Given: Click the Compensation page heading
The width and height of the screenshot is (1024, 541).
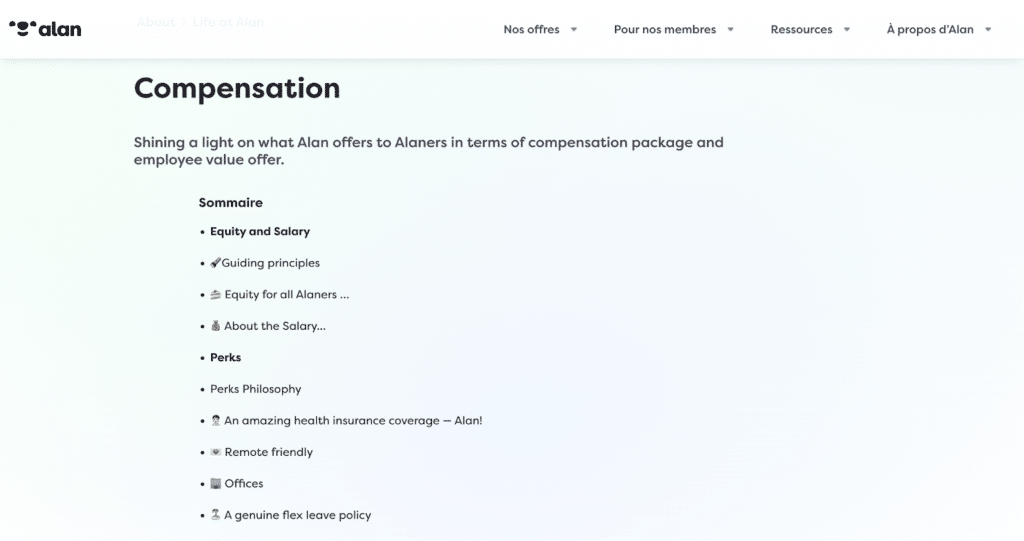Looking at the screenshot, I should point(237,88).
